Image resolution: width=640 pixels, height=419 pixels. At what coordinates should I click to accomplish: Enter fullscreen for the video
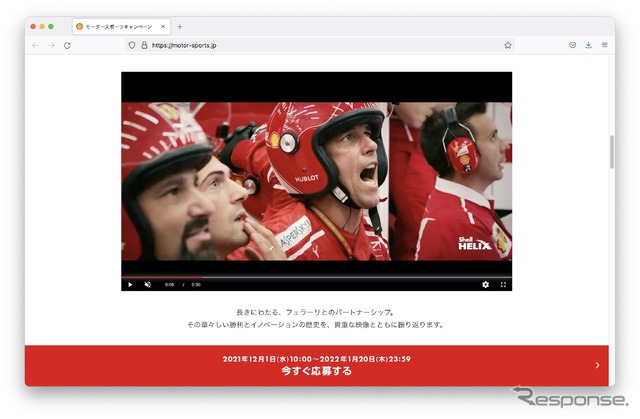pyautogui.click(x=503, y=284)
